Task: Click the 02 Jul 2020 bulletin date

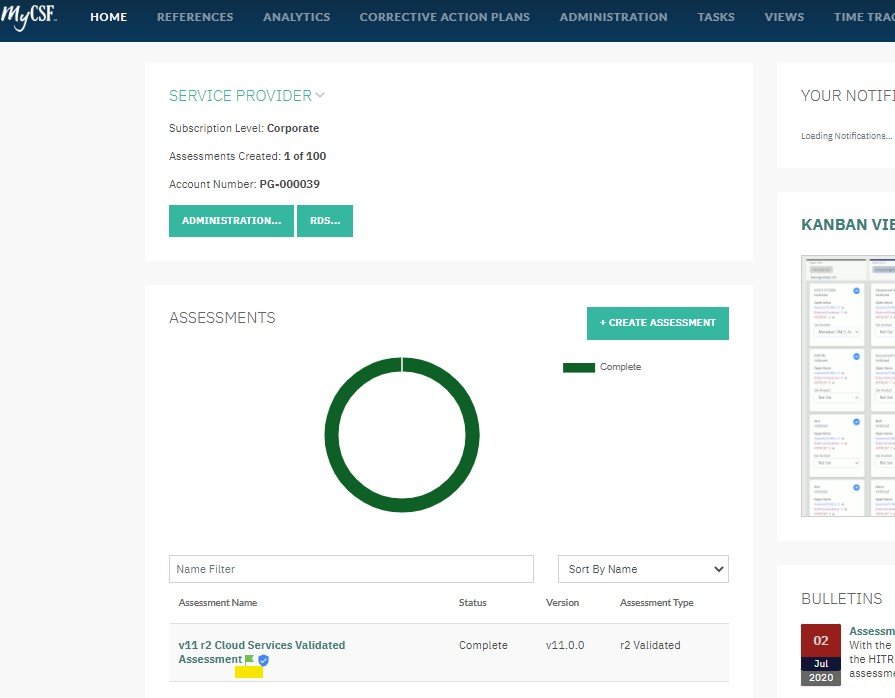Action: pos(821,655)
